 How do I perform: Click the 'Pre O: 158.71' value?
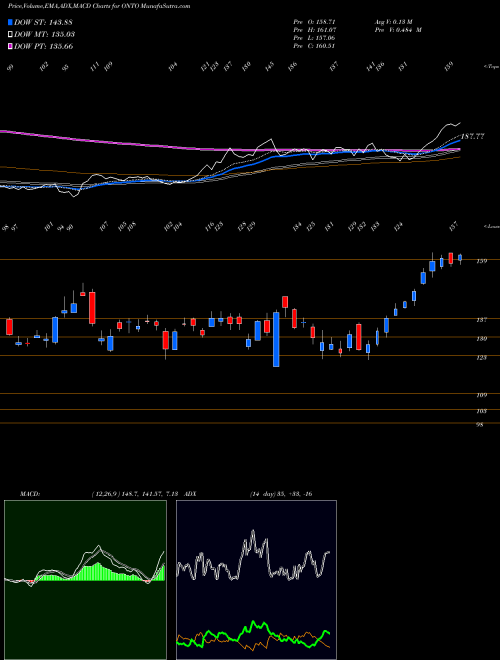point(314,21)
